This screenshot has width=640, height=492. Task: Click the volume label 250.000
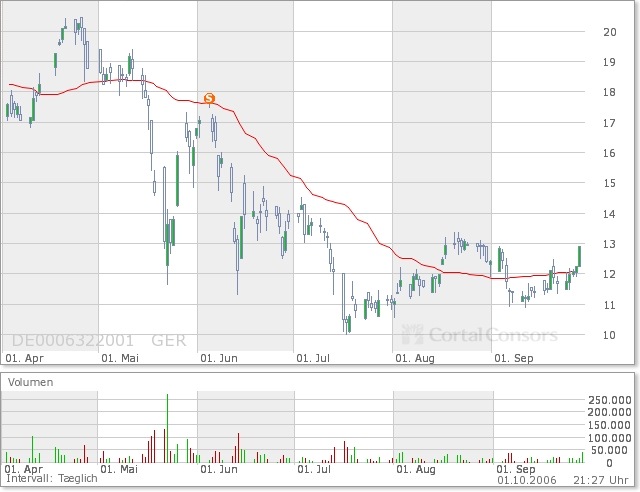coord(610,400)
